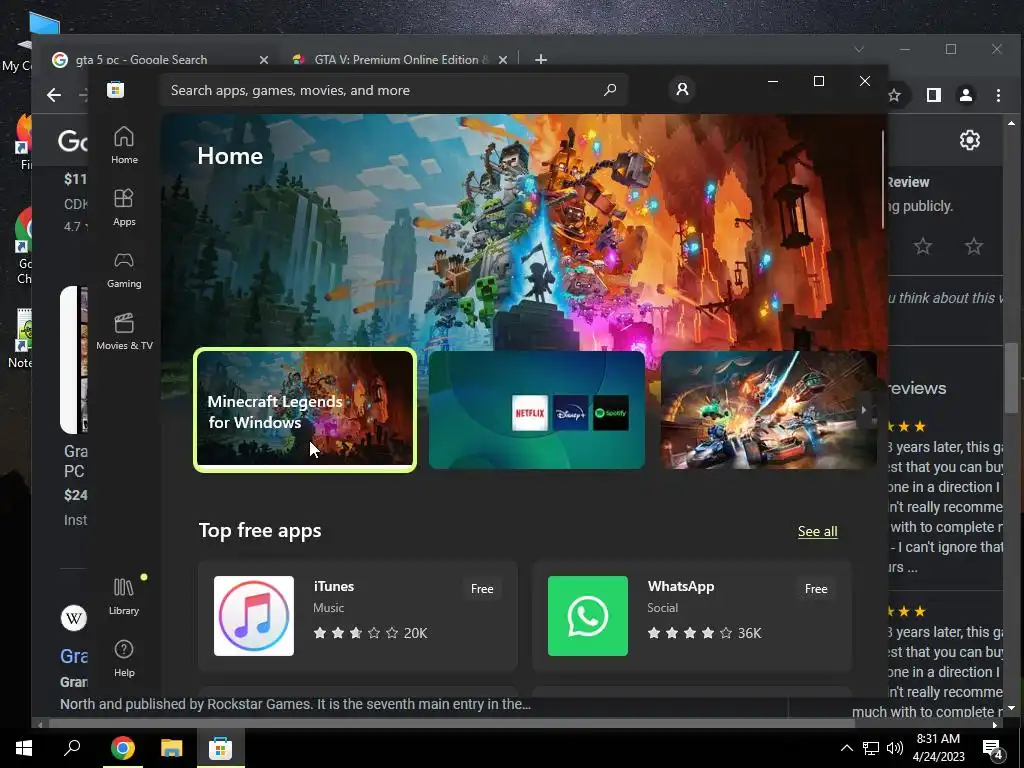Click the right rating star in Chrome review panel
The width and height of the screenshot is (1024, 768).
[974, 246]
